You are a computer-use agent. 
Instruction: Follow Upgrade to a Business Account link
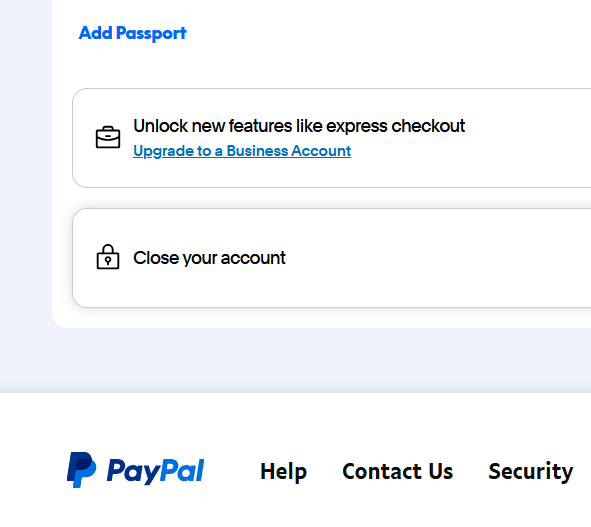coord(242,151)
